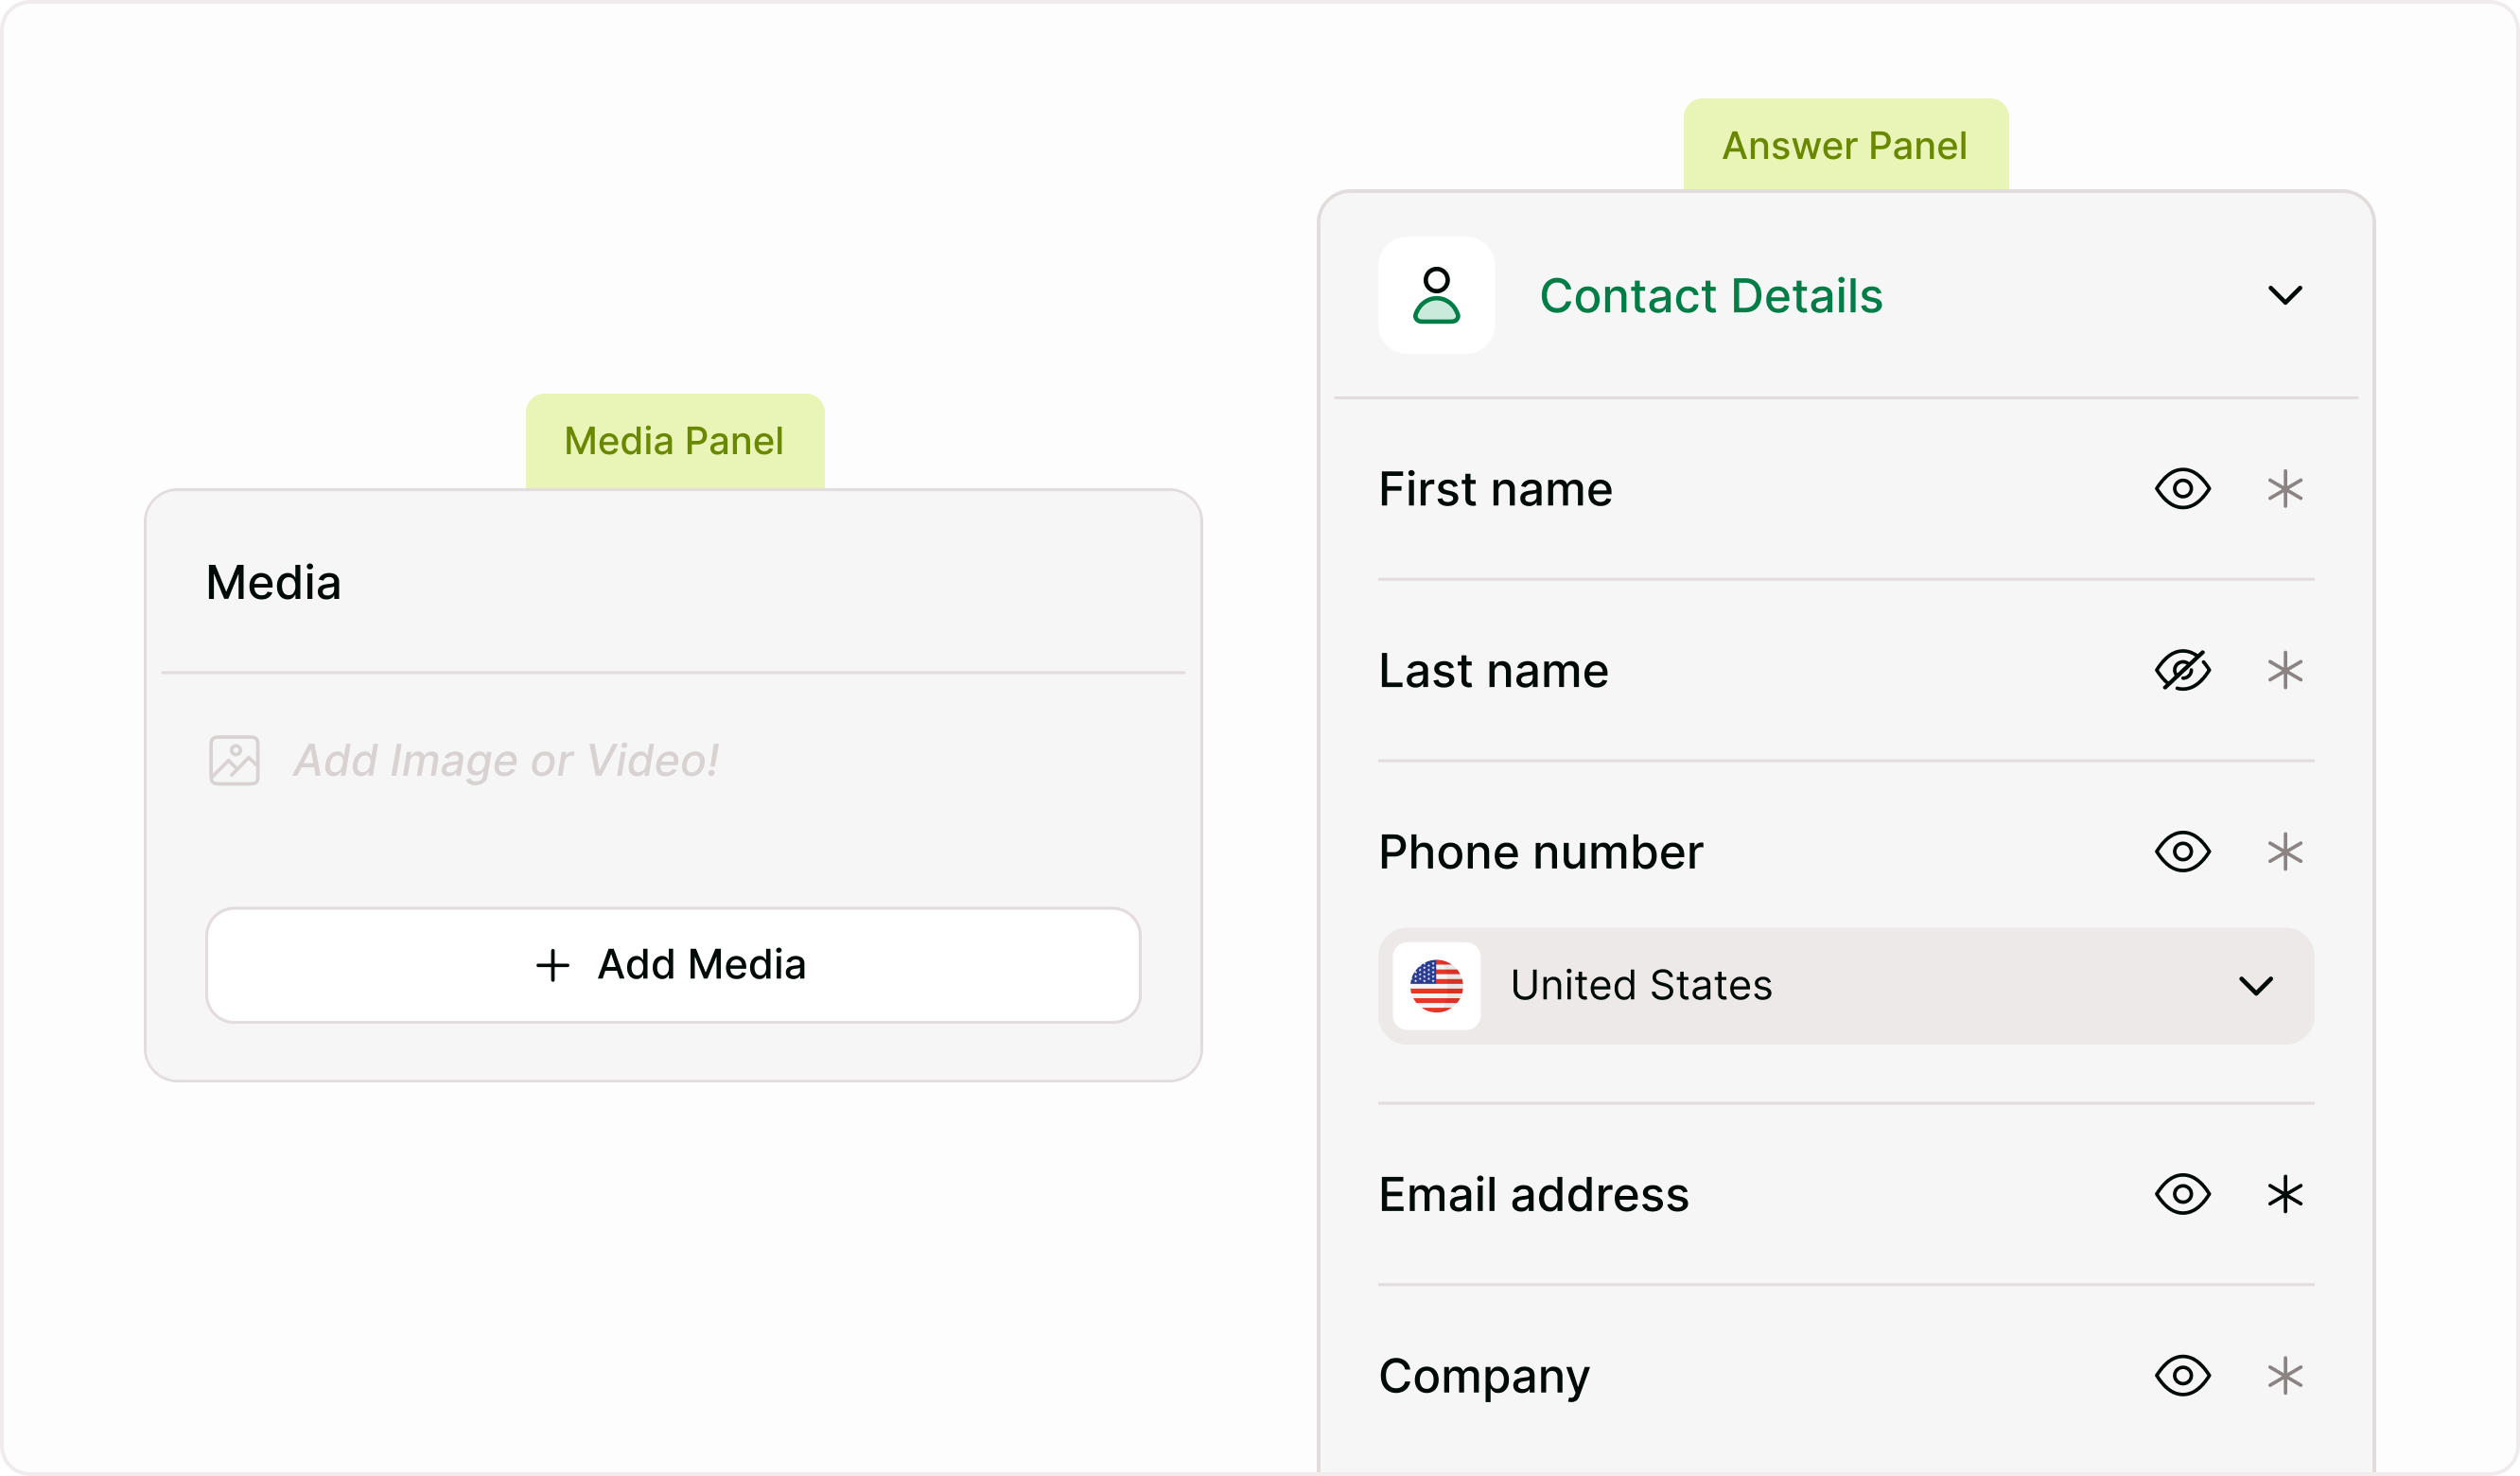Select the Answer Panel tab label
The width and height of the screenshot is (2520, 1476).
pyautogui.click(x=1846, y=145)
